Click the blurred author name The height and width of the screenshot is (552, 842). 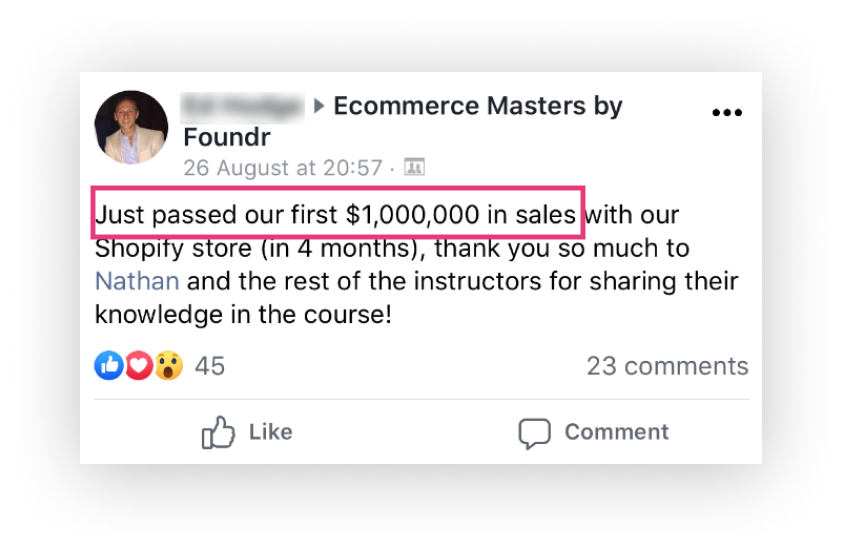242,106
